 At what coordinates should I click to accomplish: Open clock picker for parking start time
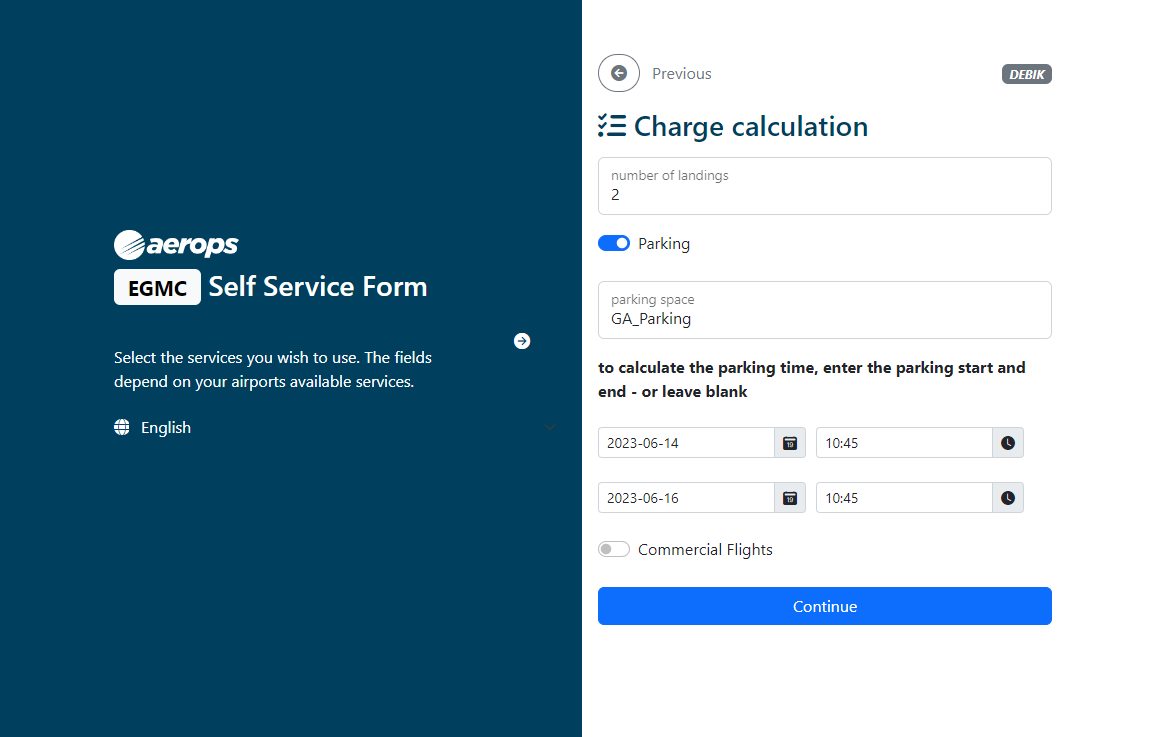[1007, 443]
